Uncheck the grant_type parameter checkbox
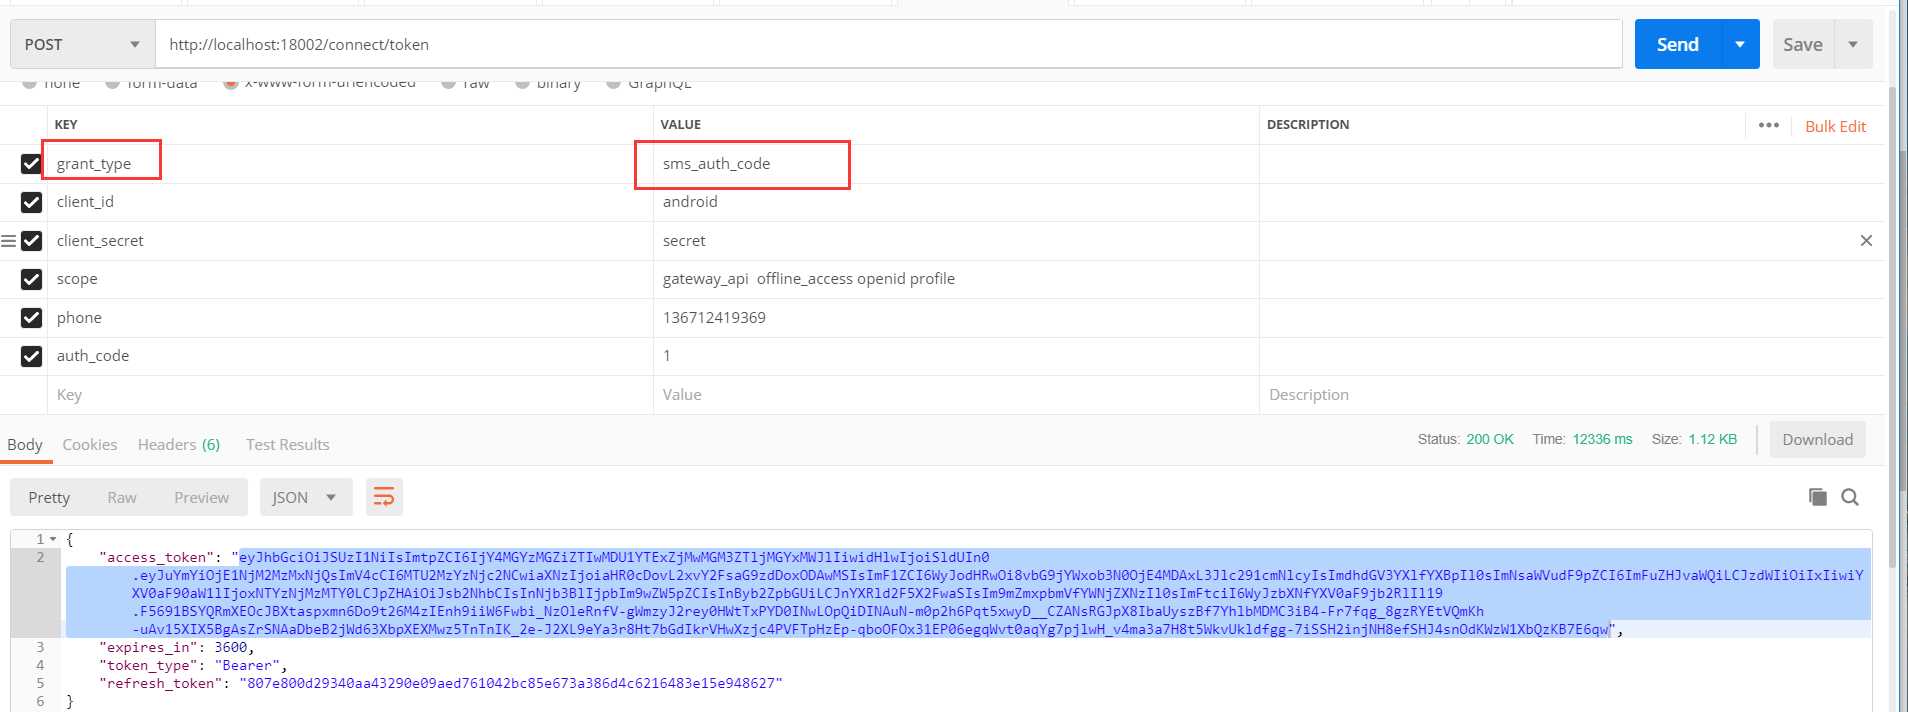The width and height of the screenshot is (1908, 712). pos(31,163)
